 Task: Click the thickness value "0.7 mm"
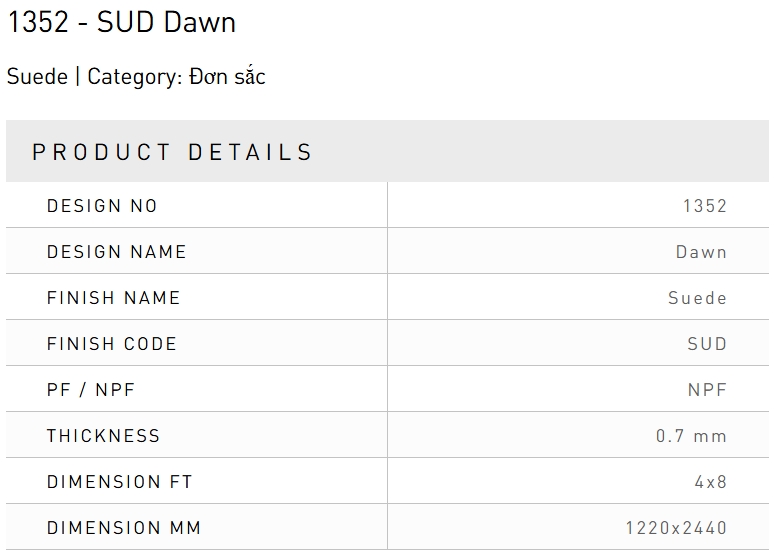pyautogui.click(x=691, y=436)
